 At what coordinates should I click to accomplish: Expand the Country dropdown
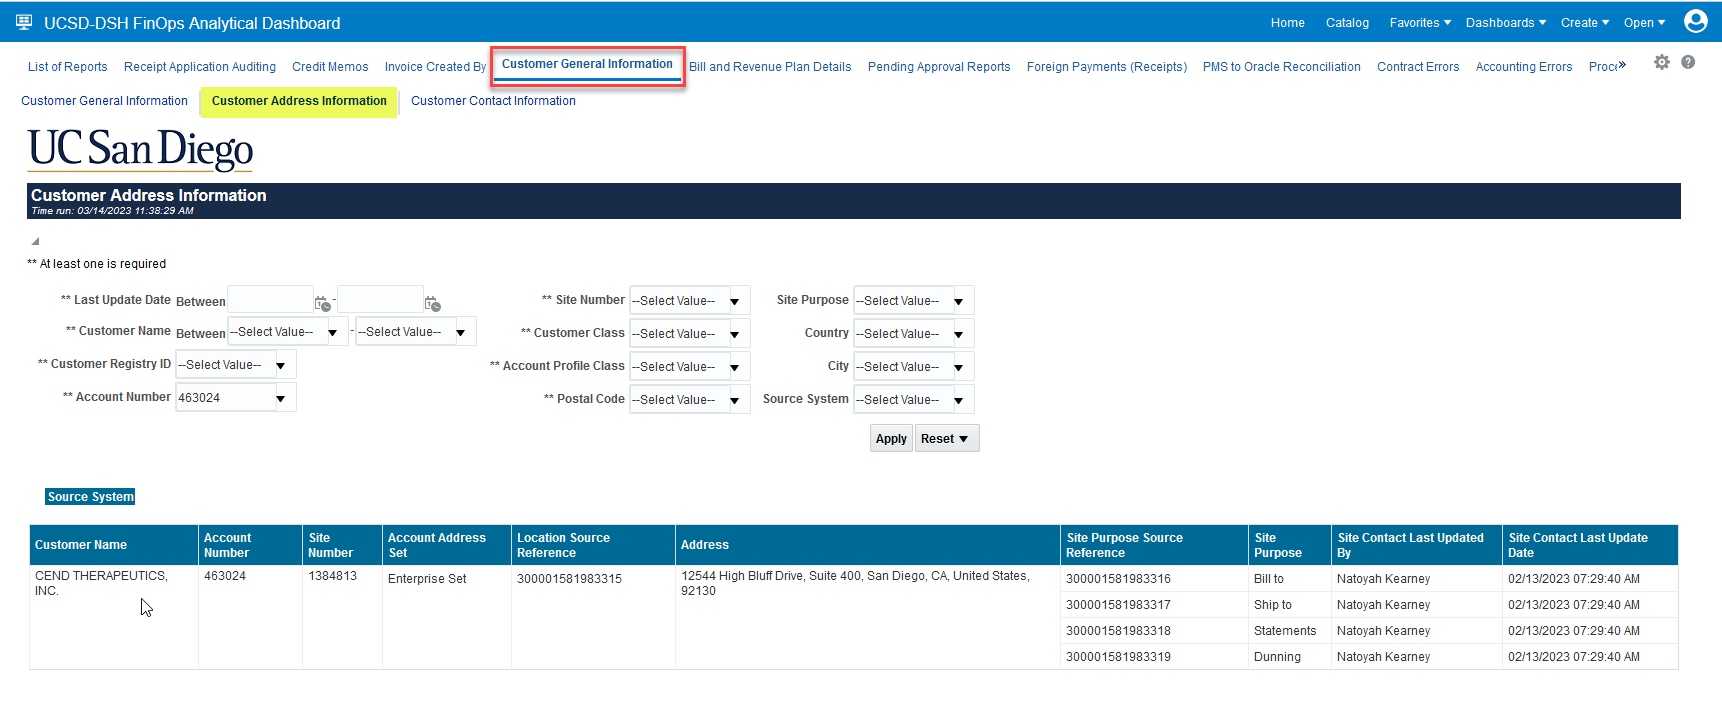[958, 334]
